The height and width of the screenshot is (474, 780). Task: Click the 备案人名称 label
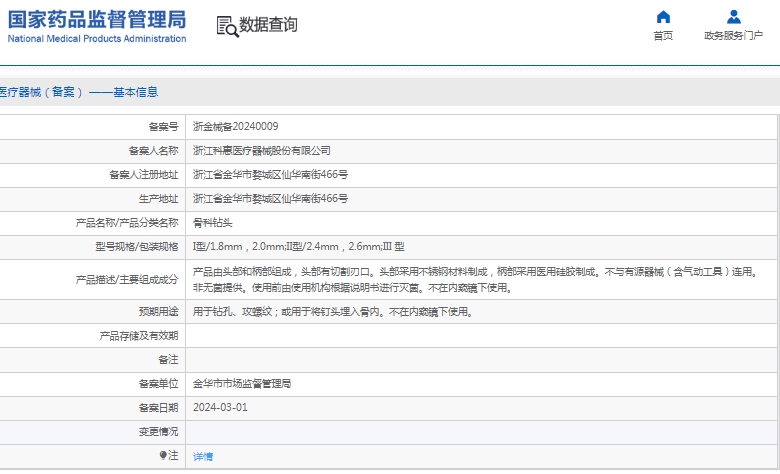point(153,151)
